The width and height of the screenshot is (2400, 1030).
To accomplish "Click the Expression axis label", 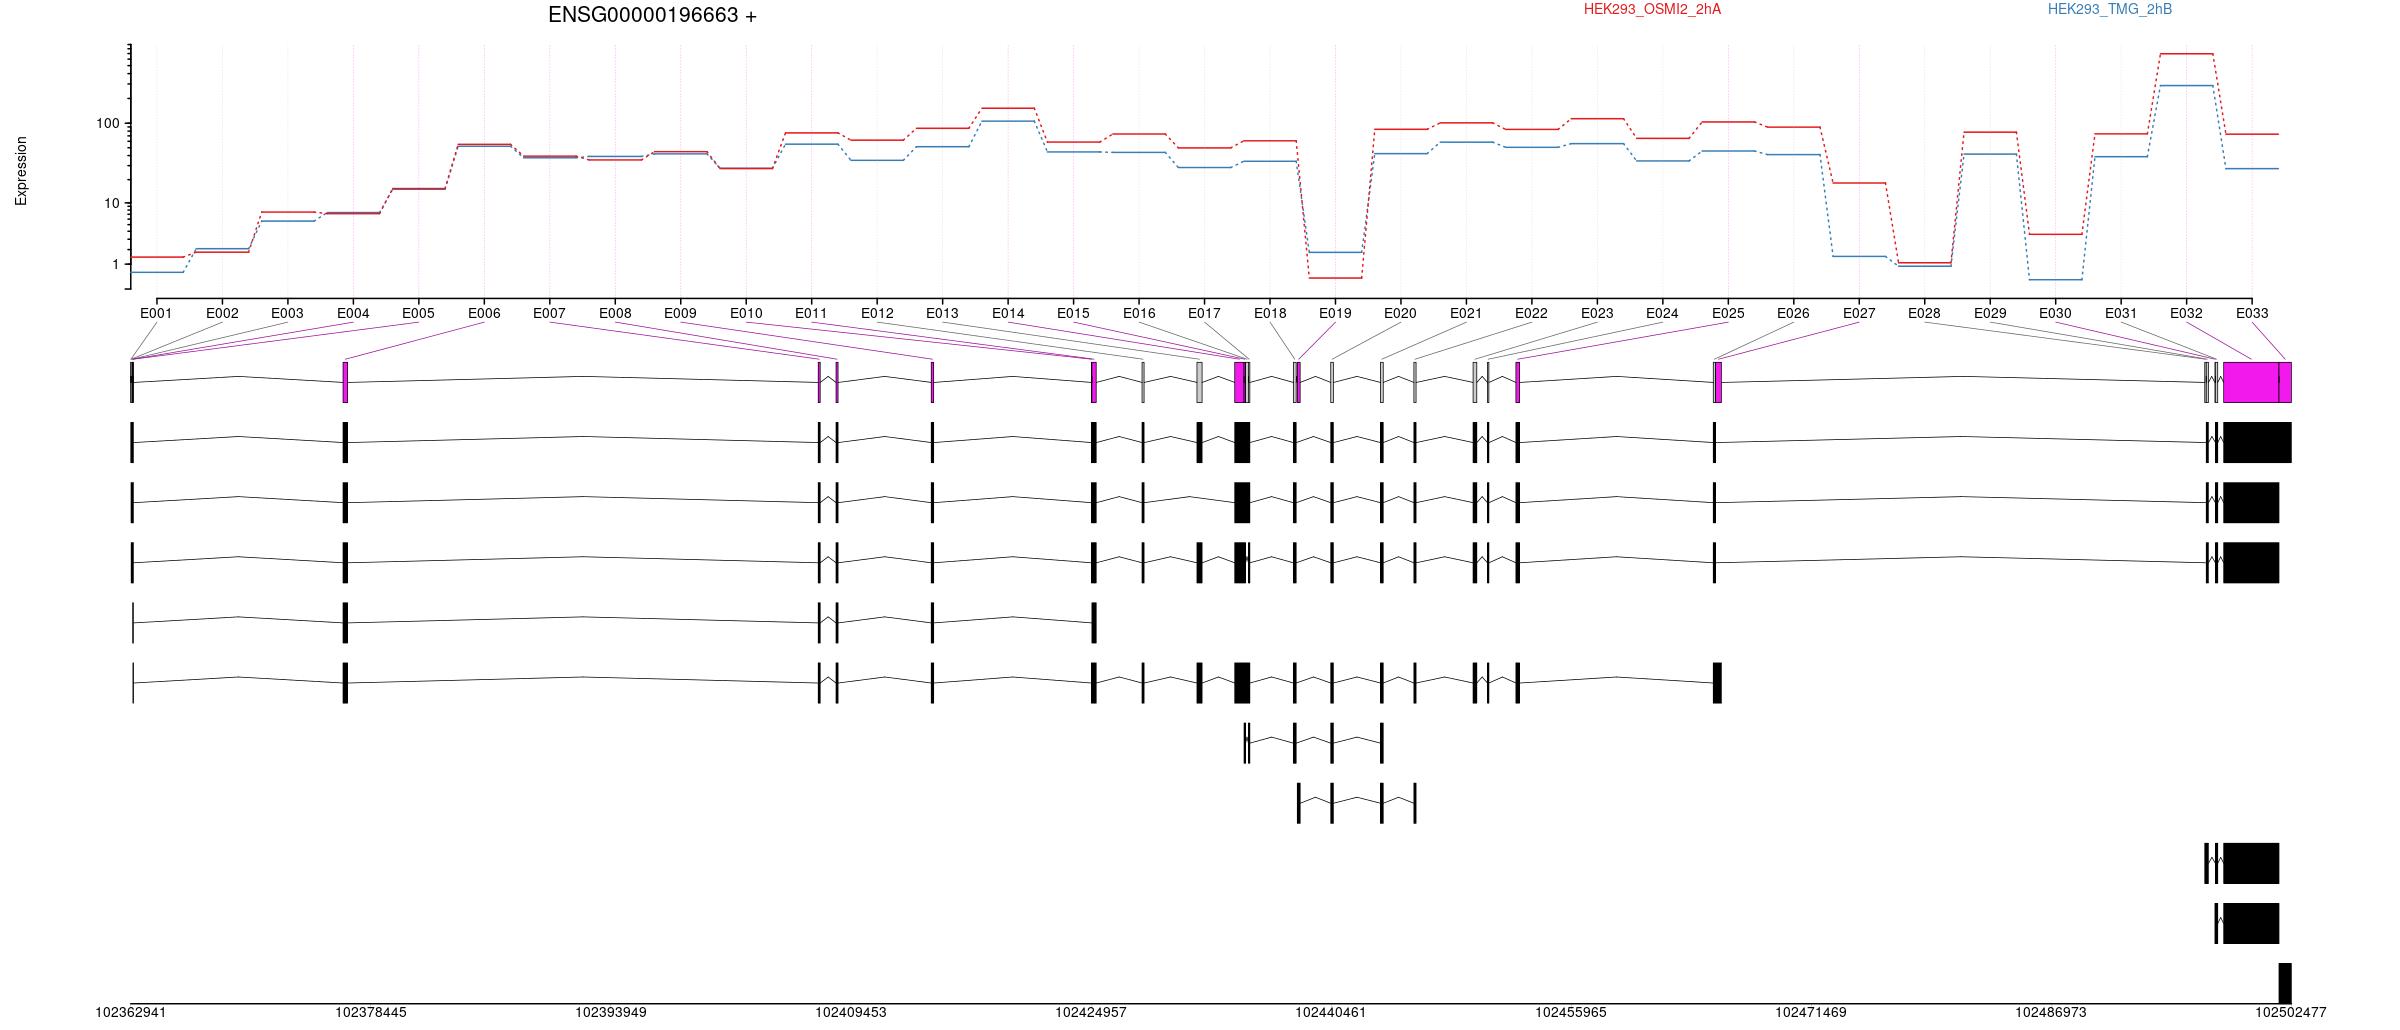I will coord(21,171).
